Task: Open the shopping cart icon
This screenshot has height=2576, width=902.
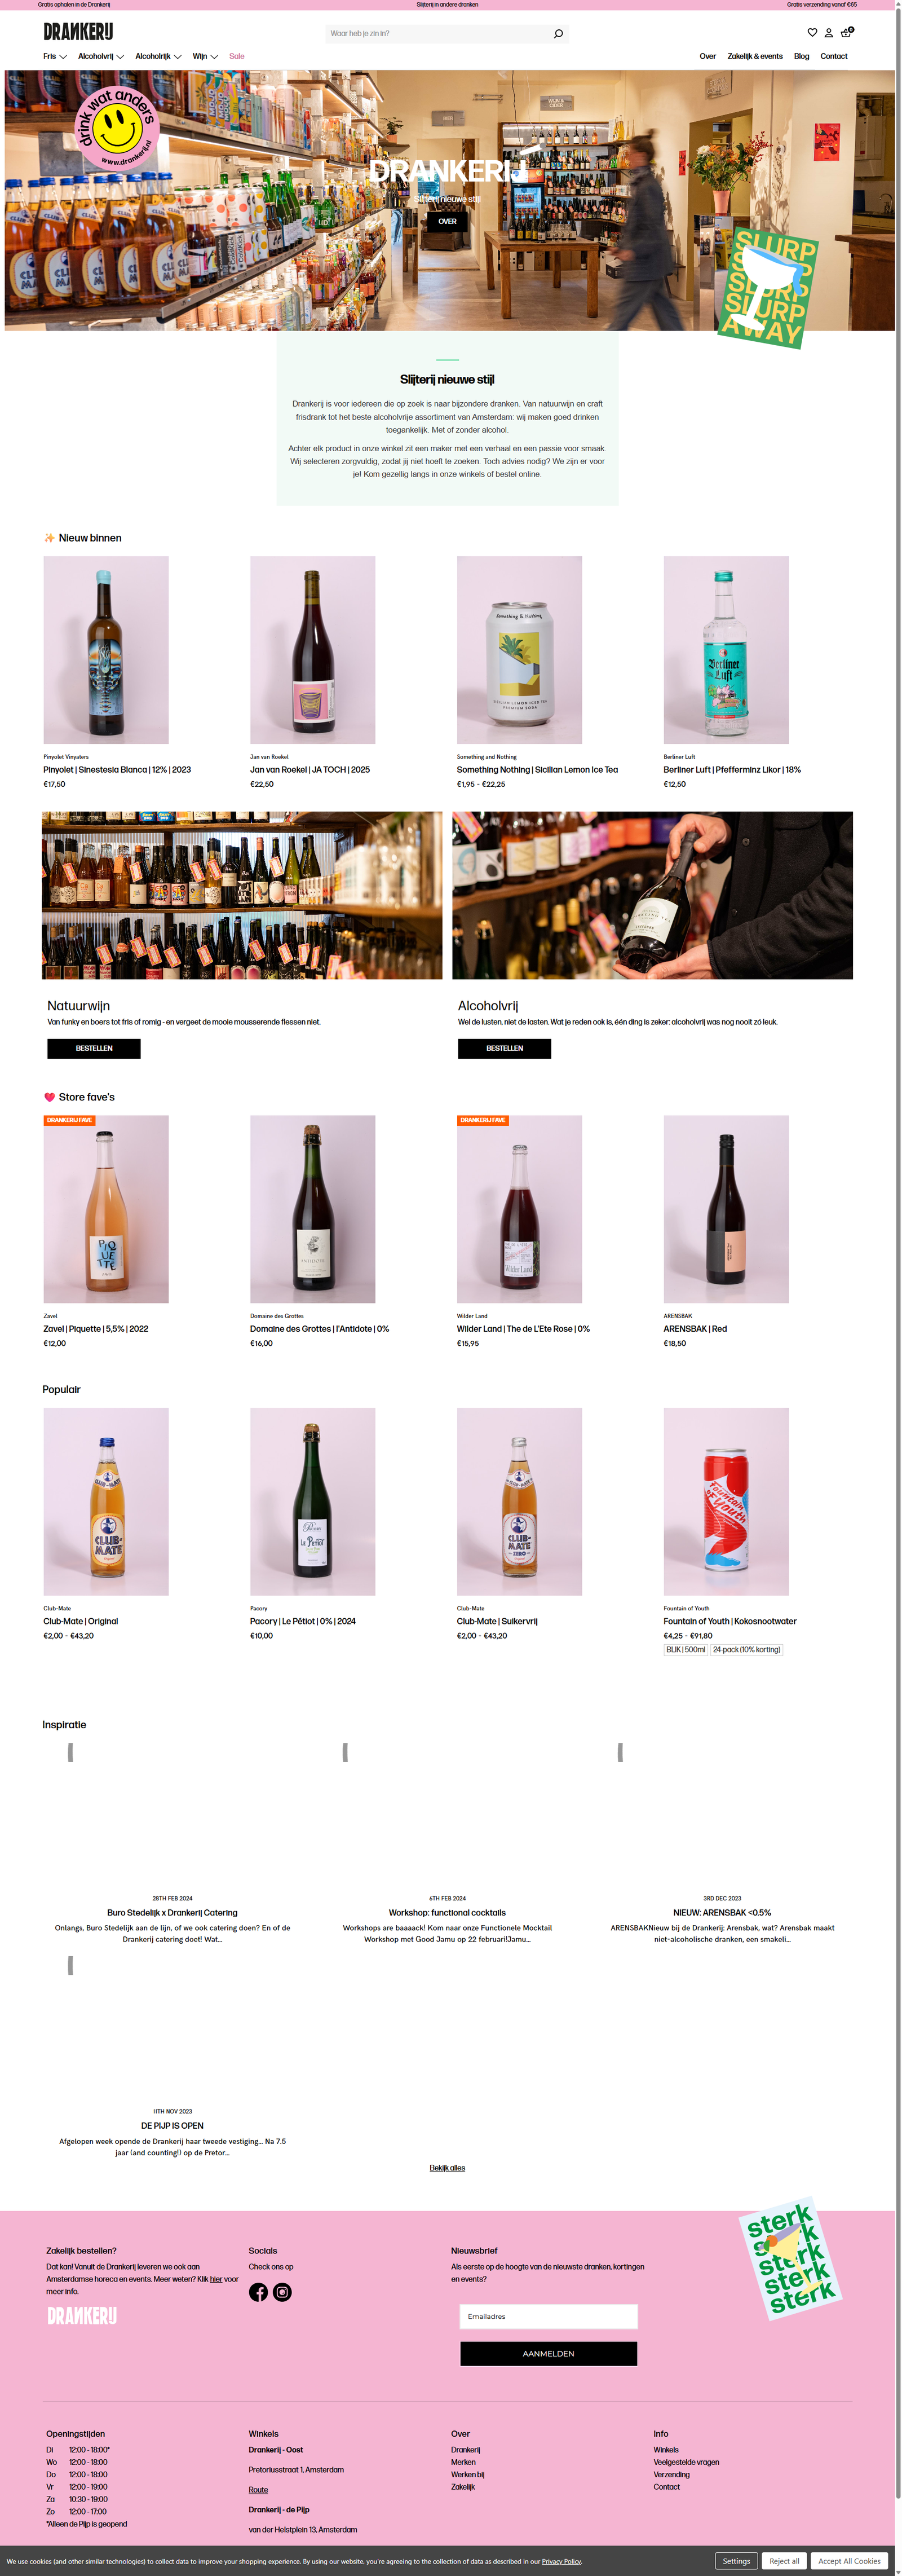Action: pyautogui.click(x=846, y=32)
